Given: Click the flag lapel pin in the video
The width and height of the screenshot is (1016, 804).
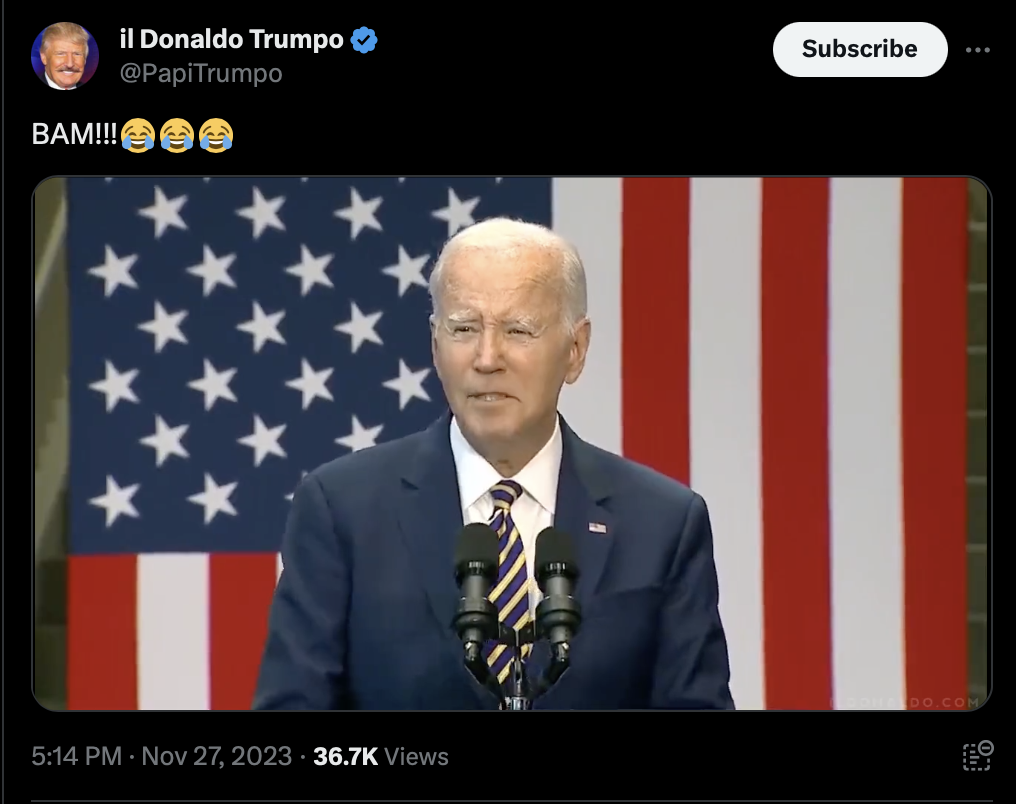Looking at the screenshot, I should coord(597,528).
